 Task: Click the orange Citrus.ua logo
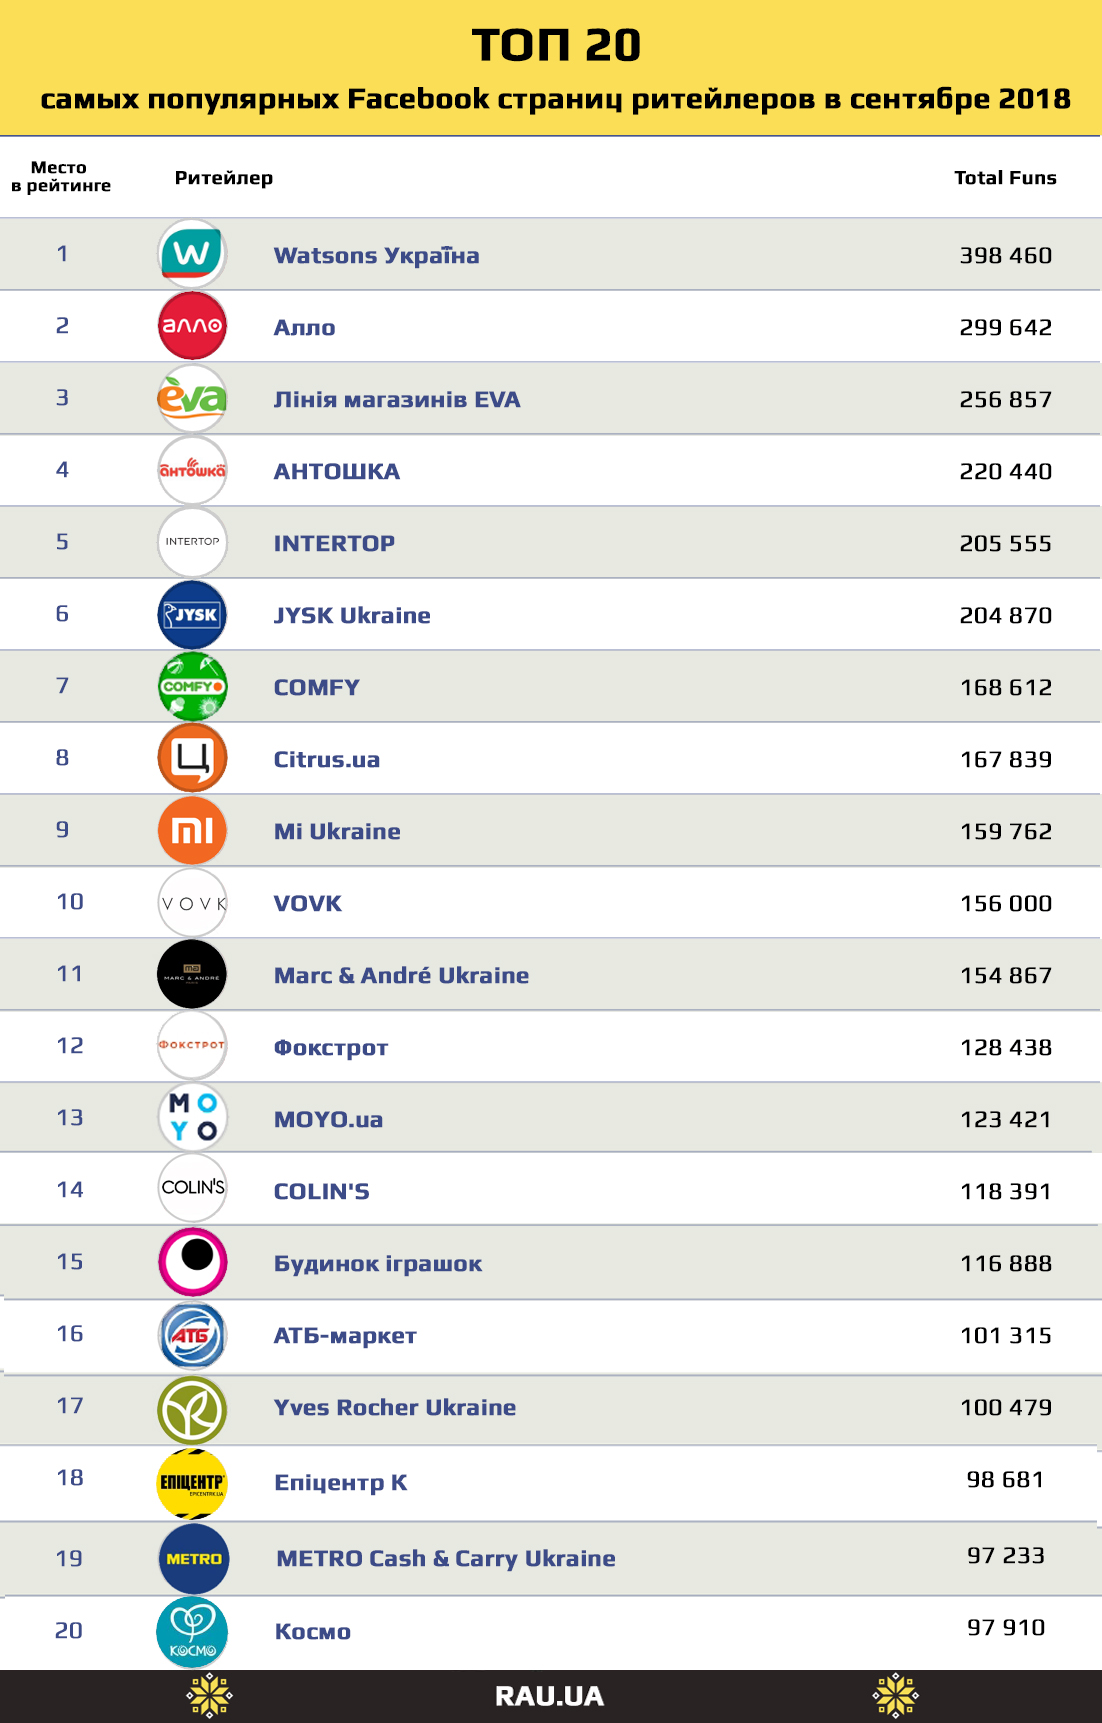(x=192, y=758)
